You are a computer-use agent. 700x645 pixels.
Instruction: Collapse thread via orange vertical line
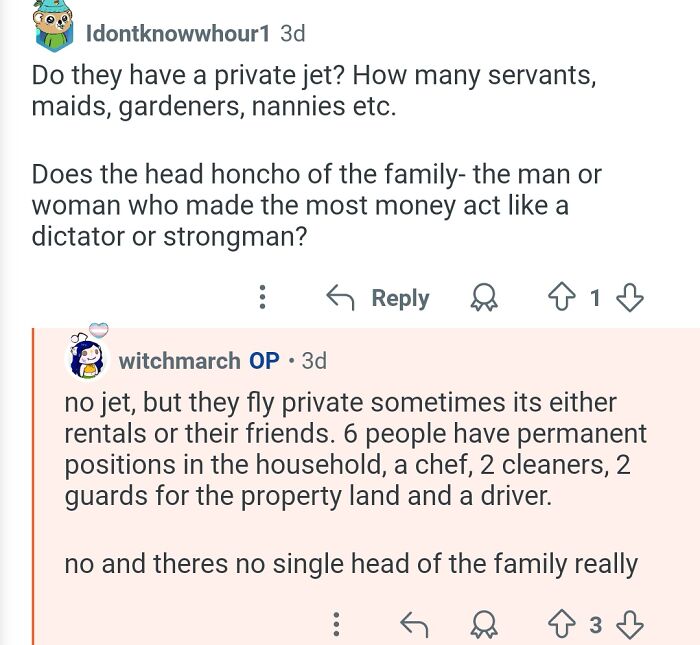(x=33, y=487)
